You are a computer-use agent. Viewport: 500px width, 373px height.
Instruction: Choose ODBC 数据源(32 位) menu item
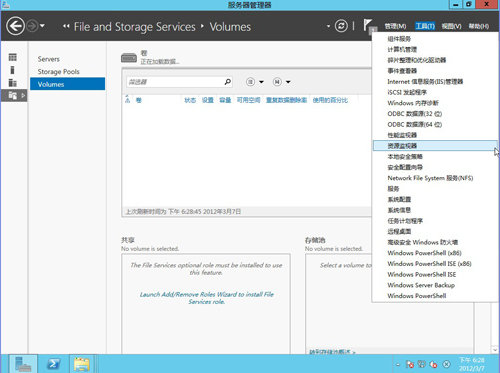[x=434, y=114]
